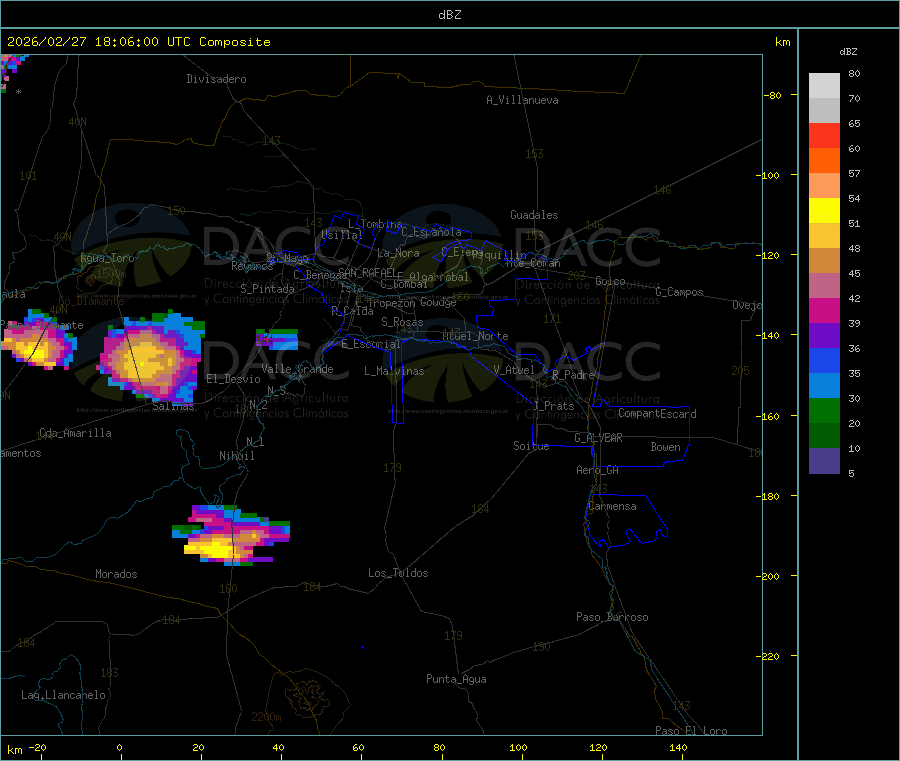Click the storm cell south of Nihuil

click(231, 535)
